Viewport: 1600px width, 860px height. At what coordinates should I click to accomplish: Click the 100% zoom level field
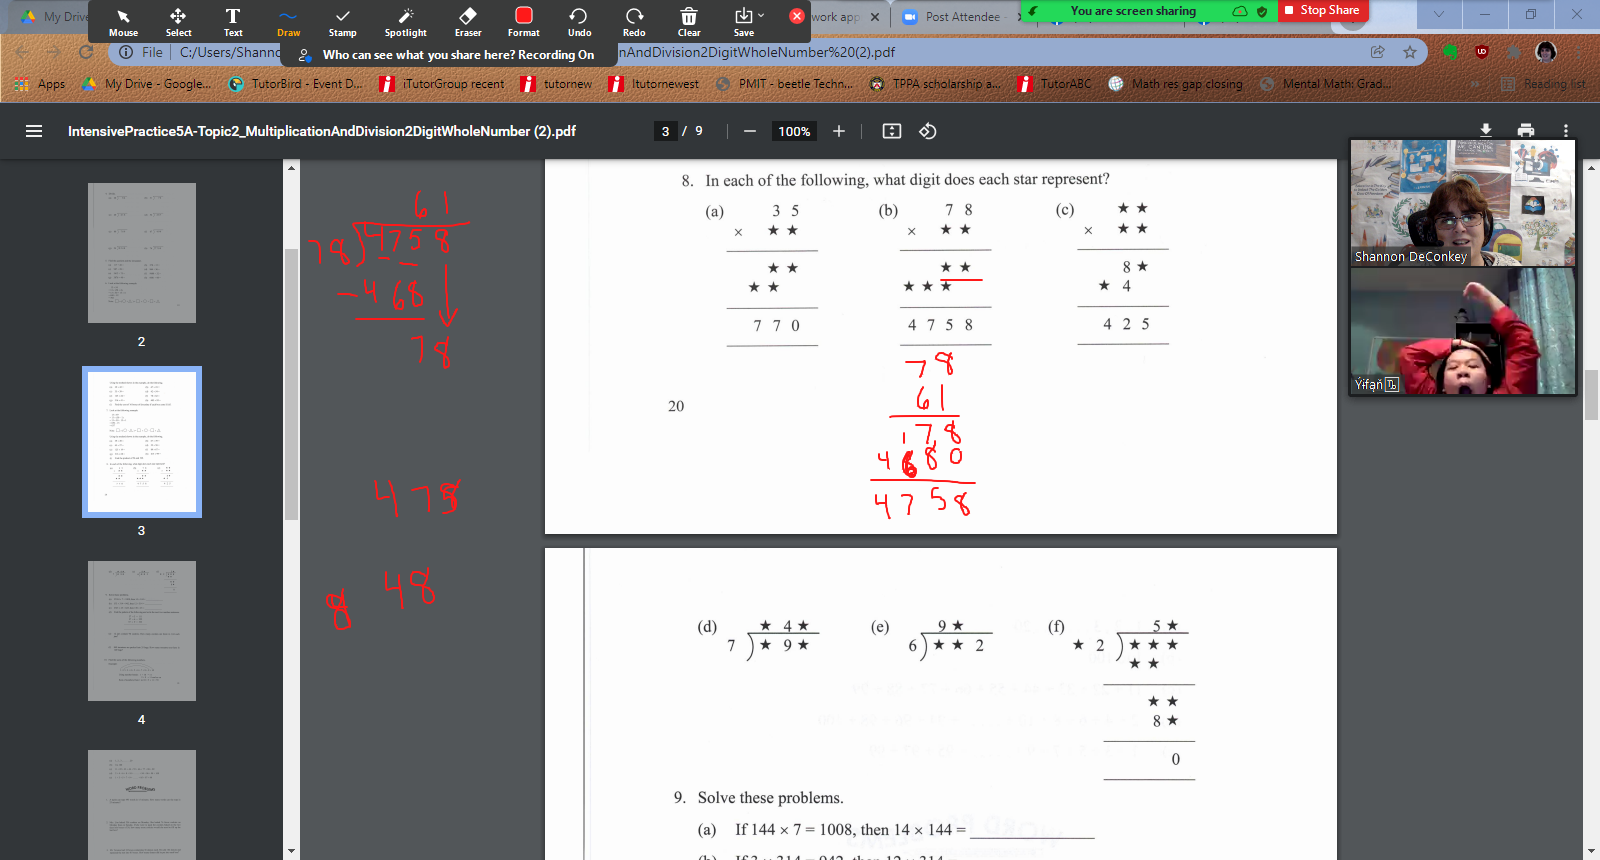(x=794, y=131)
